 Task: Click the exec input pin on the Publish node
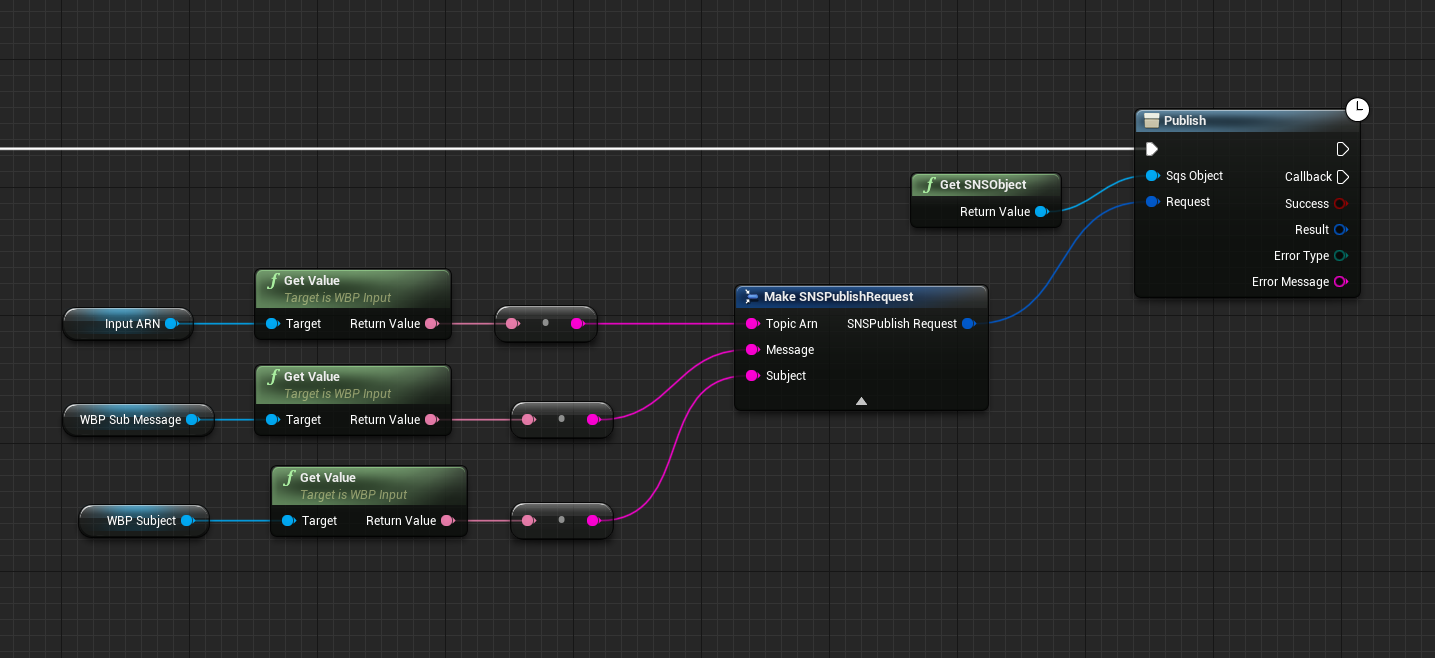coord(1151,148)
